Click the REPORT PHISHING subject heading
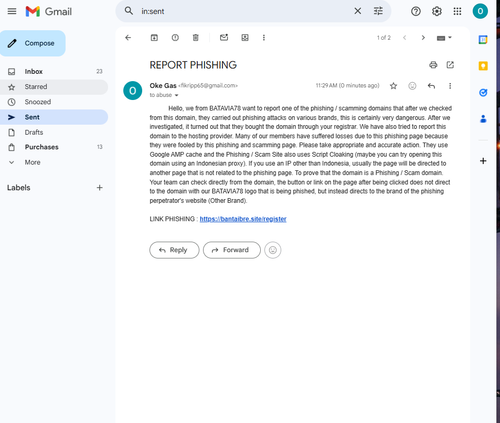The image size is (500, 423). coord(193,65)
